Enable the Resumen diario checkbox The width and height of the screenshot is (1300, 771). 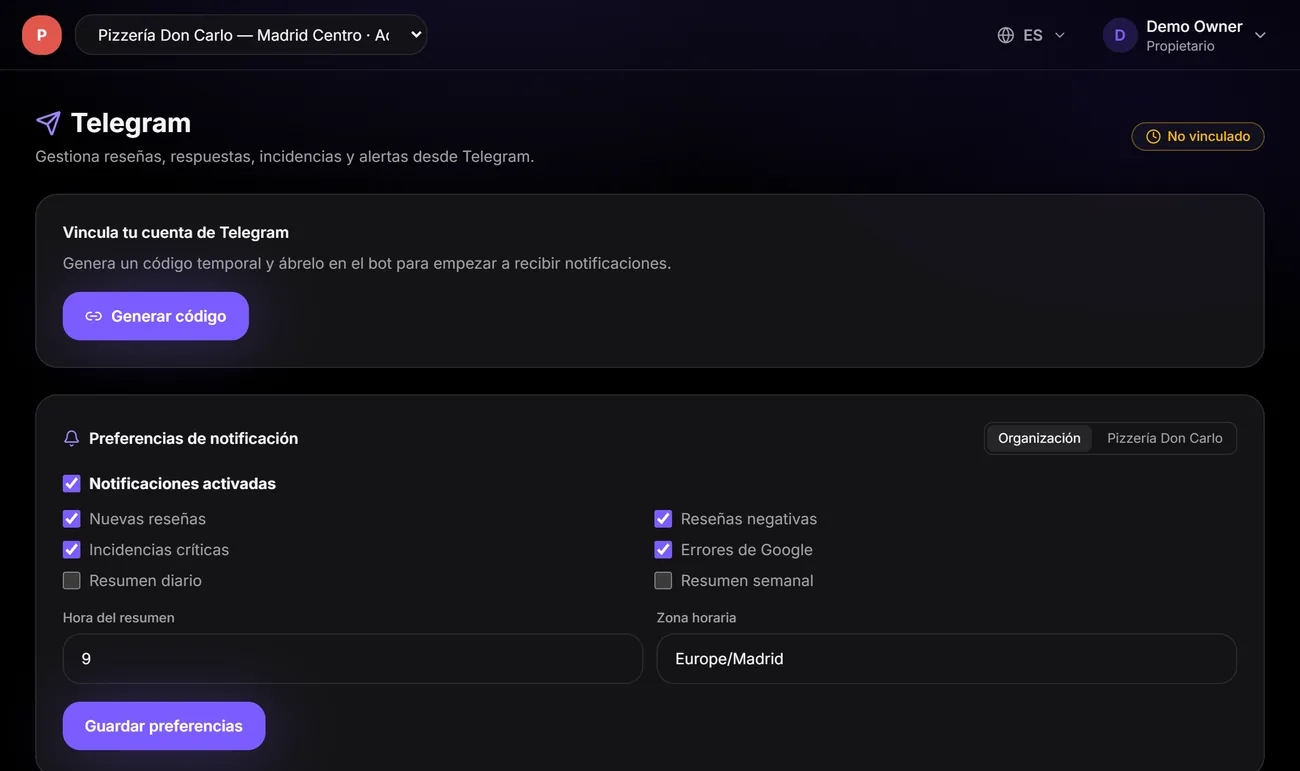pyautogui.click(x=71, y=581)
